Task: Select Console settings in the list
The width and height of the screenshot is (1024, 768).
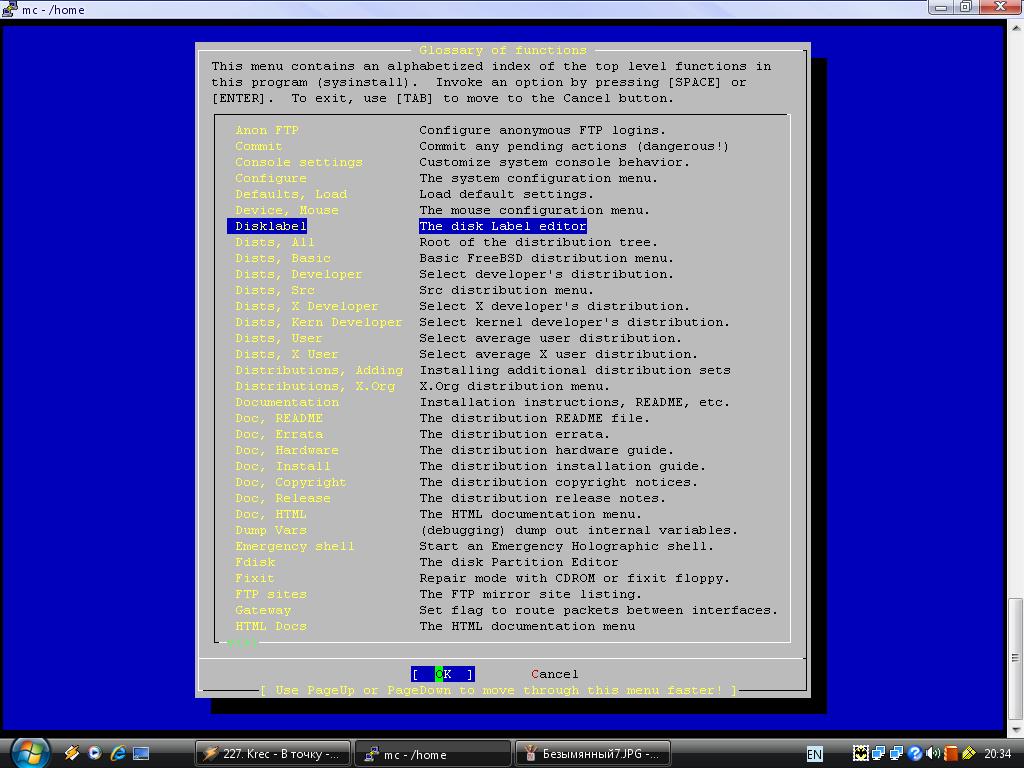Action: click(299, 162)
